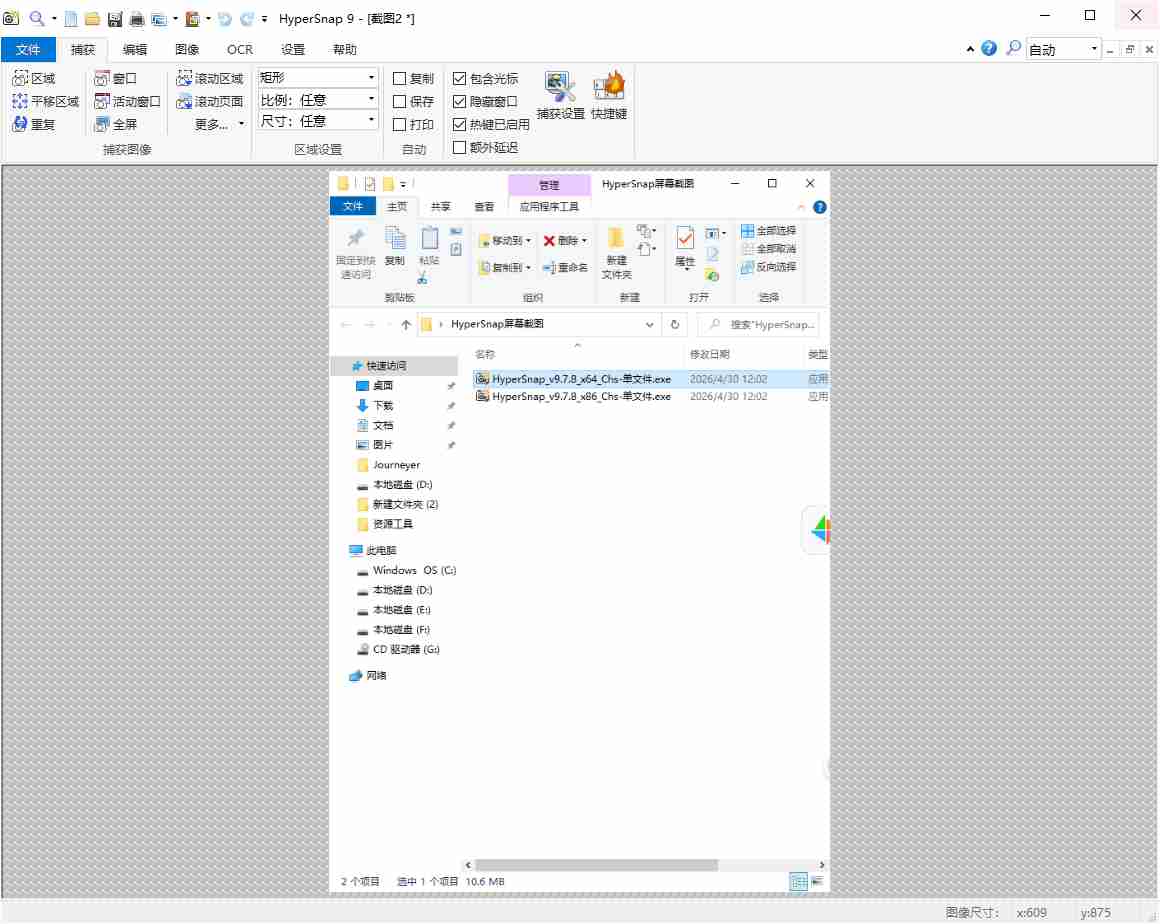The image size is (1160, 924).
Task: Open help via the blue question mark icon
Action: click(988, 48)
